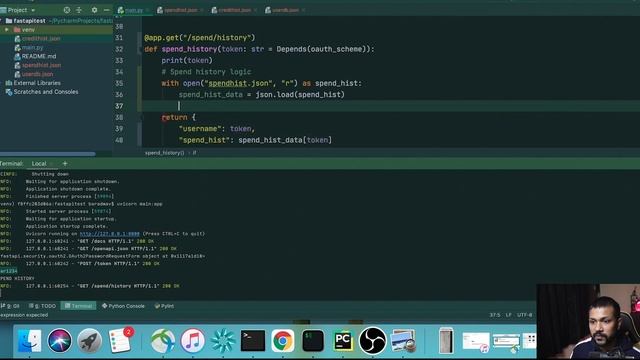This screenshot has width=640, height=360.
Task: Add a new terminal session with plus
Action: pyautogui.click(x=65, y=164)
